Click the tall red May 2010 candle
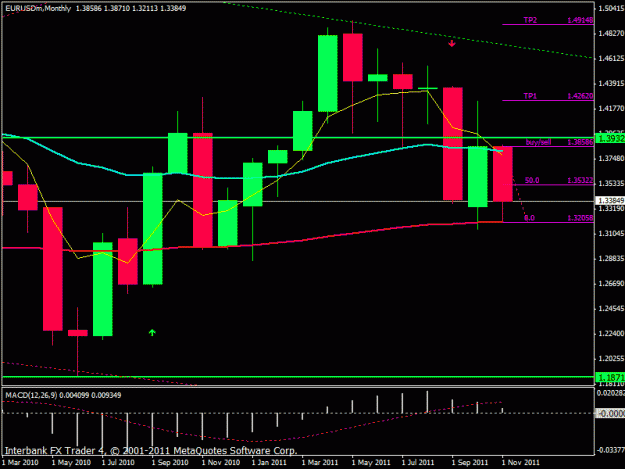Screen dimensions: 625x469 click(x=53, y=269)
